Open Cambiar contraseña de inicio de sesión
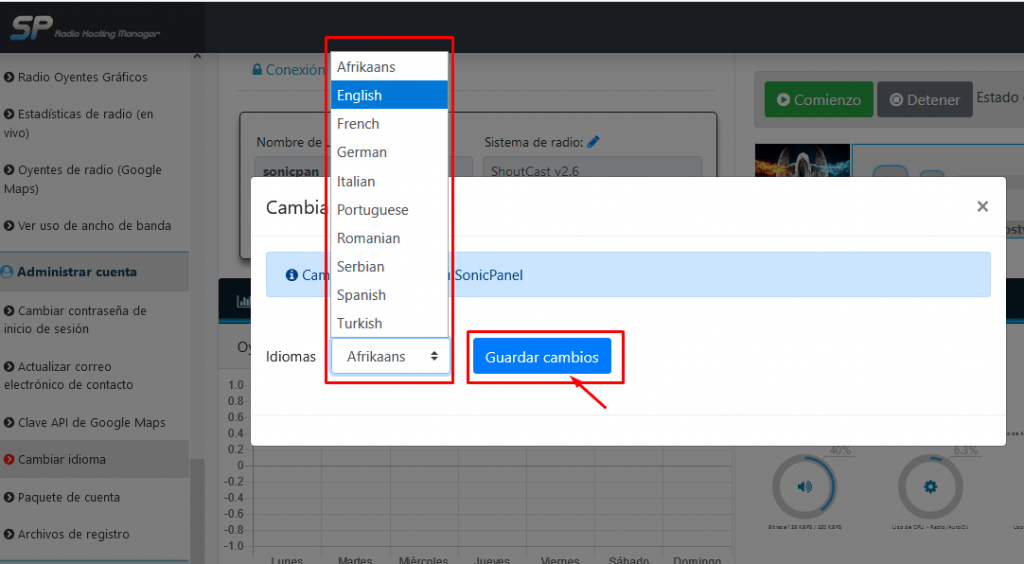Image resolution: width=1024 pixels, height=564 pixels. [76, 320]
